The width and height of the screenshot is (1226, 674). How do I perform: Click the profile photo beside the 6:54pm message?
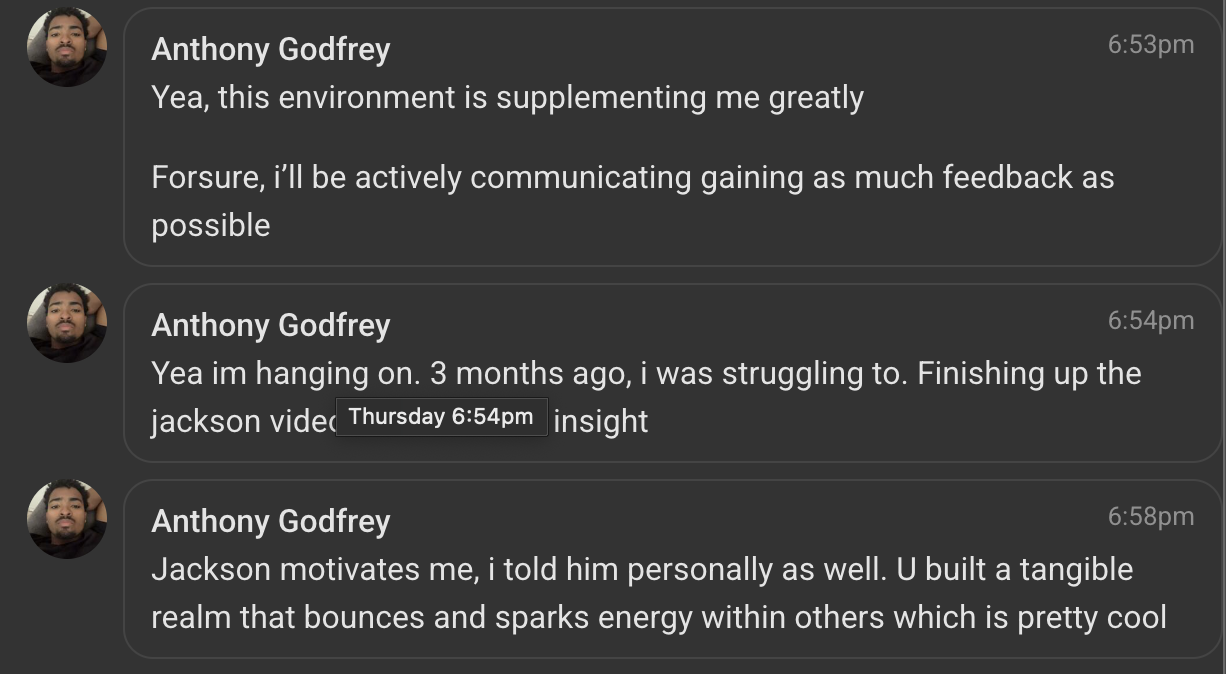tap(67, 323)
